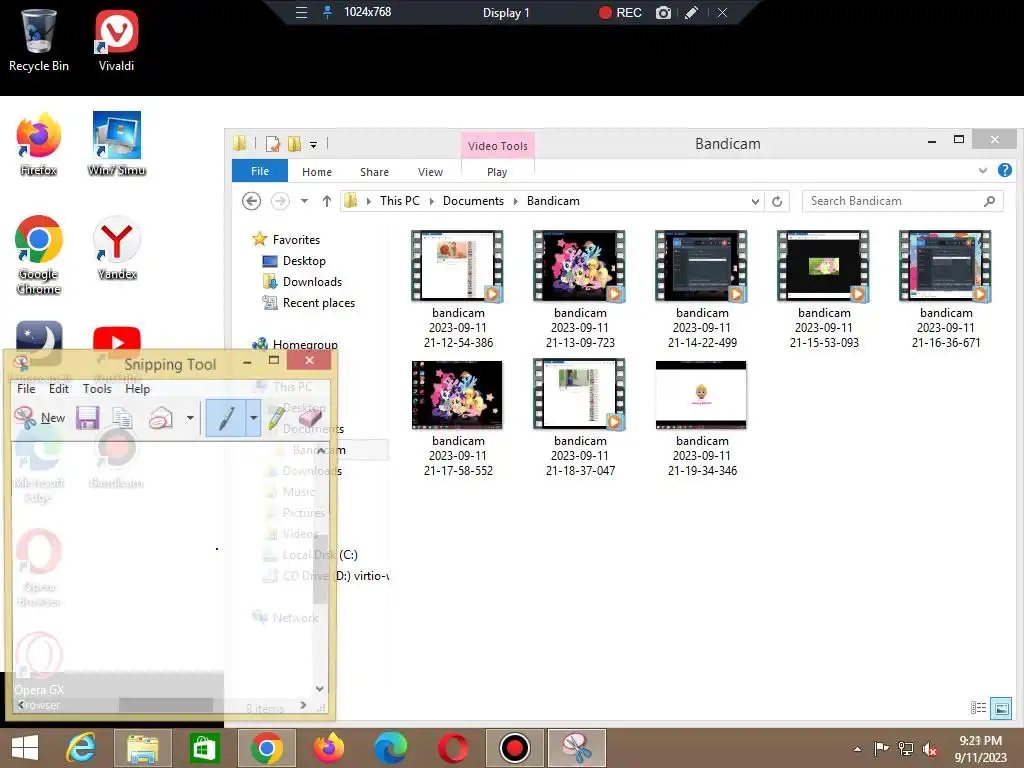This screenshot has width=1024, height=768.
Task: Save the snip with floppy icon
Action: click(88, 418)
